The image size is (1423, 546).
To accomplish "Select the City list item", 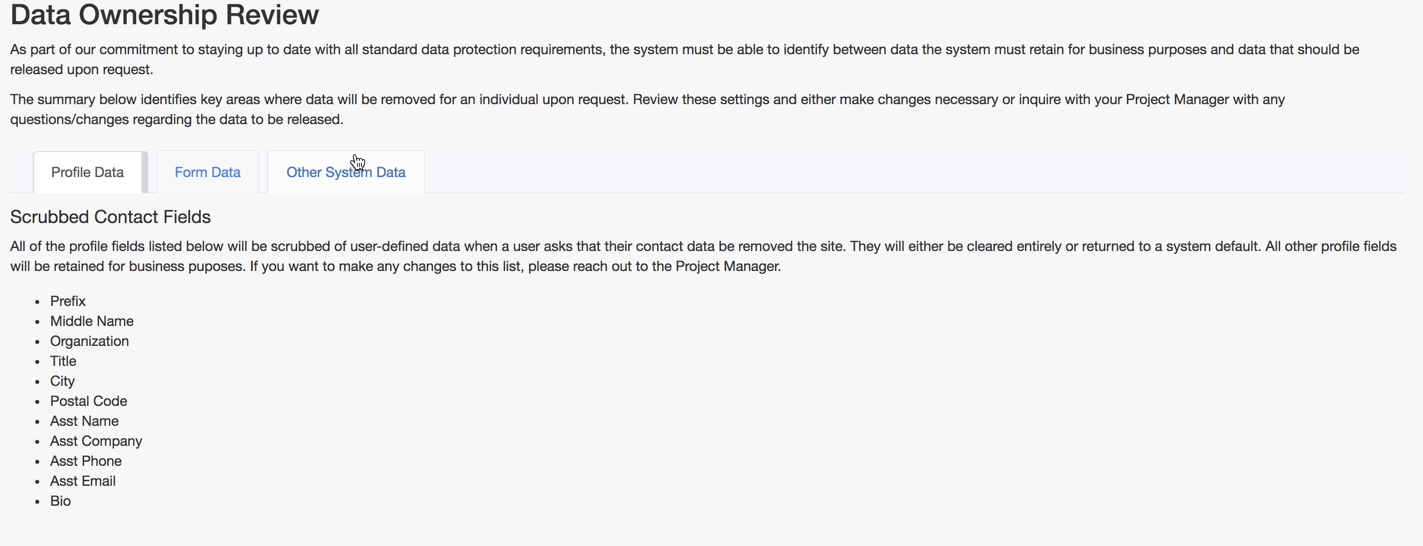I will click(62, 381).
